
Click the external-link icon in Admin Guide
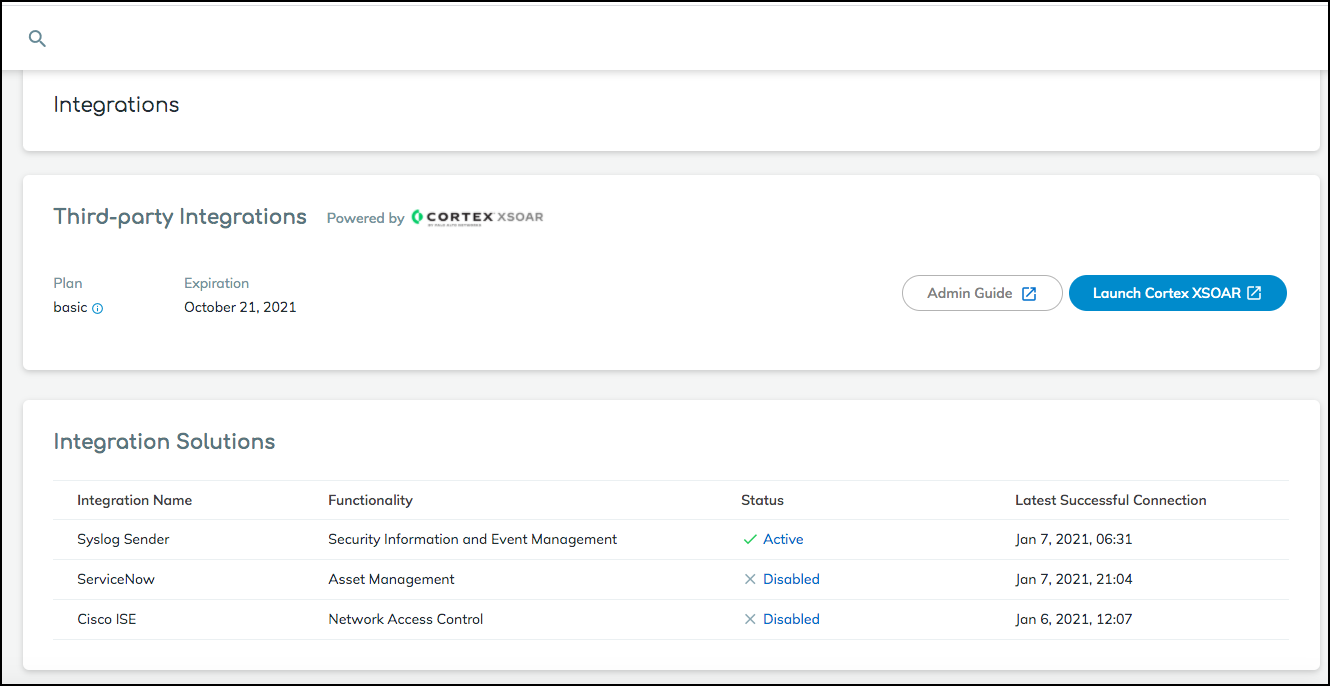click(1029, 294)
